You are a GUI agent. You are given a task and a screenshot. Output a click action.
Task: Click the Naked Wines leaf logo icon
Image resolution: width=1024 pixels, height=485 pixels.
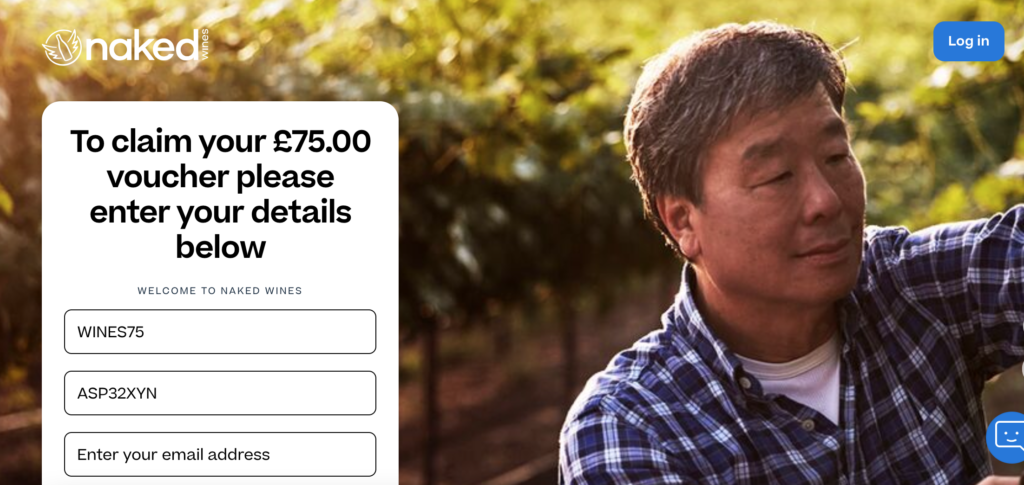(62, 46)
